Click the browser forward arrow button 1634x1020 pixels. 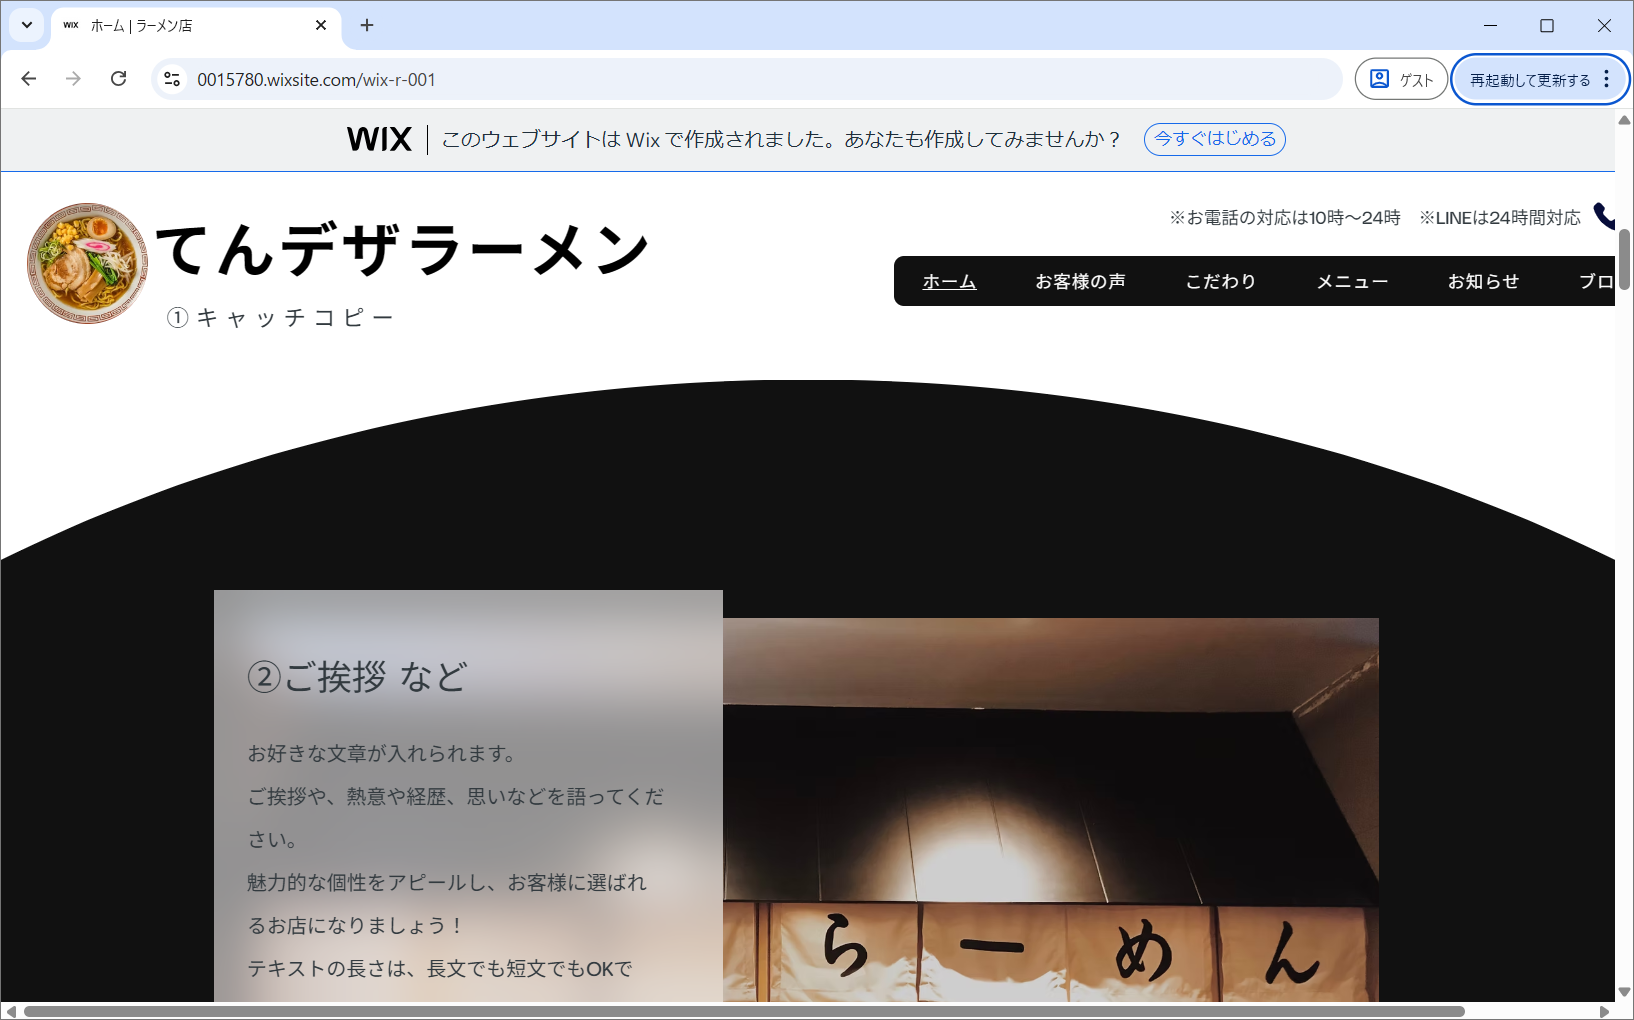pos(73,79)
